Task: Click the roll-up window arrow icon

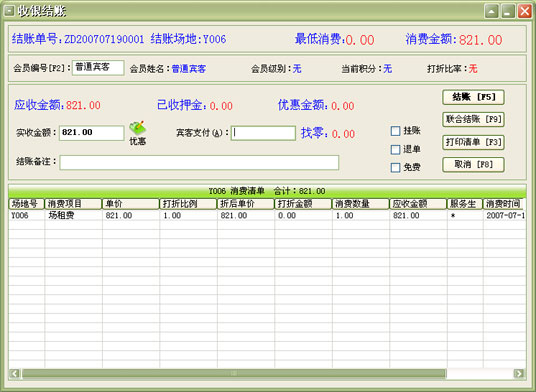Action: point(492,11)
